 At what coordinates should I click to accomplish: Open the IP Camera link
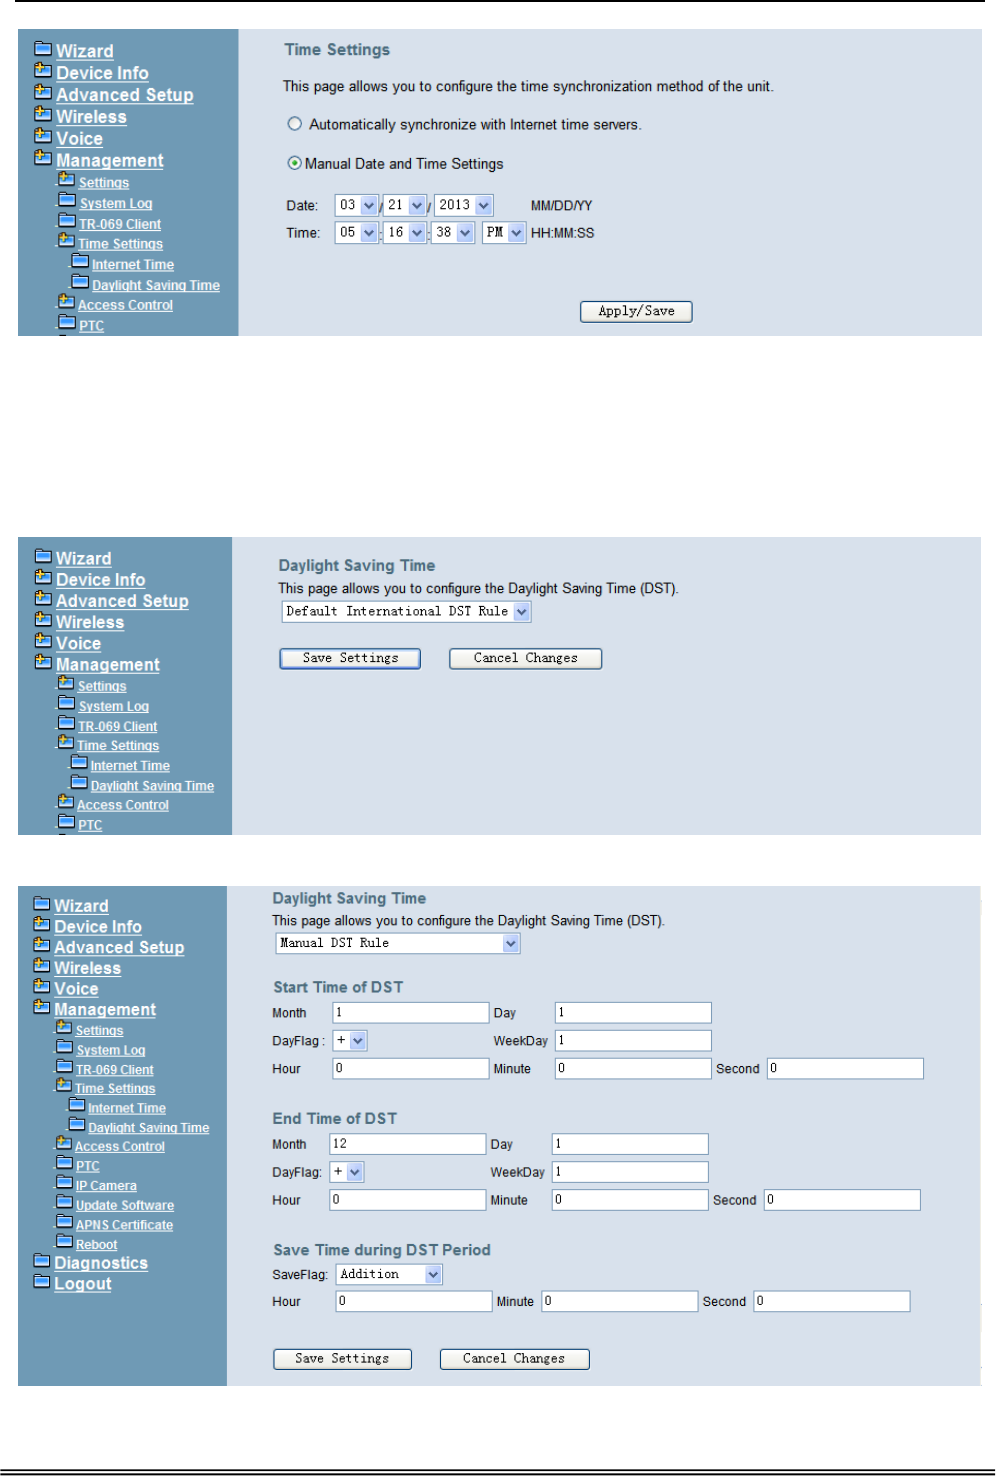(x=106, y=1186)
